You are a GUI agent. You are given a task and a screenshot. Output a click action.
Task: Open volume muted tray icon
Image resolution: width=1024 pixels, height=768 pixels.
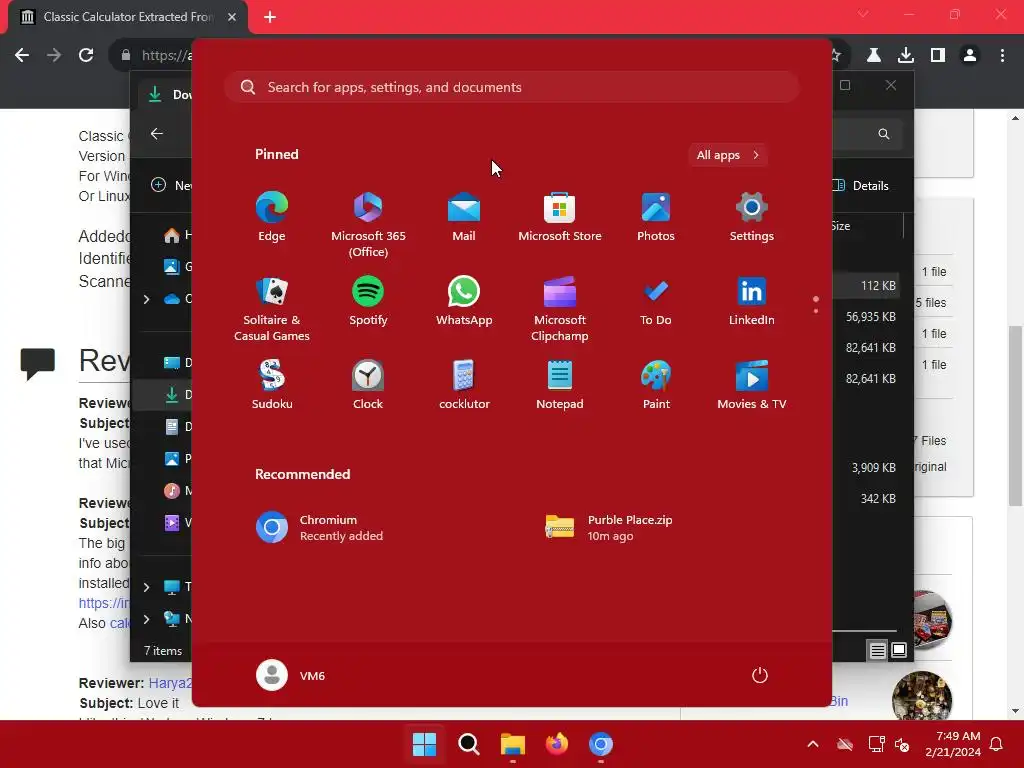click(903, 744)
